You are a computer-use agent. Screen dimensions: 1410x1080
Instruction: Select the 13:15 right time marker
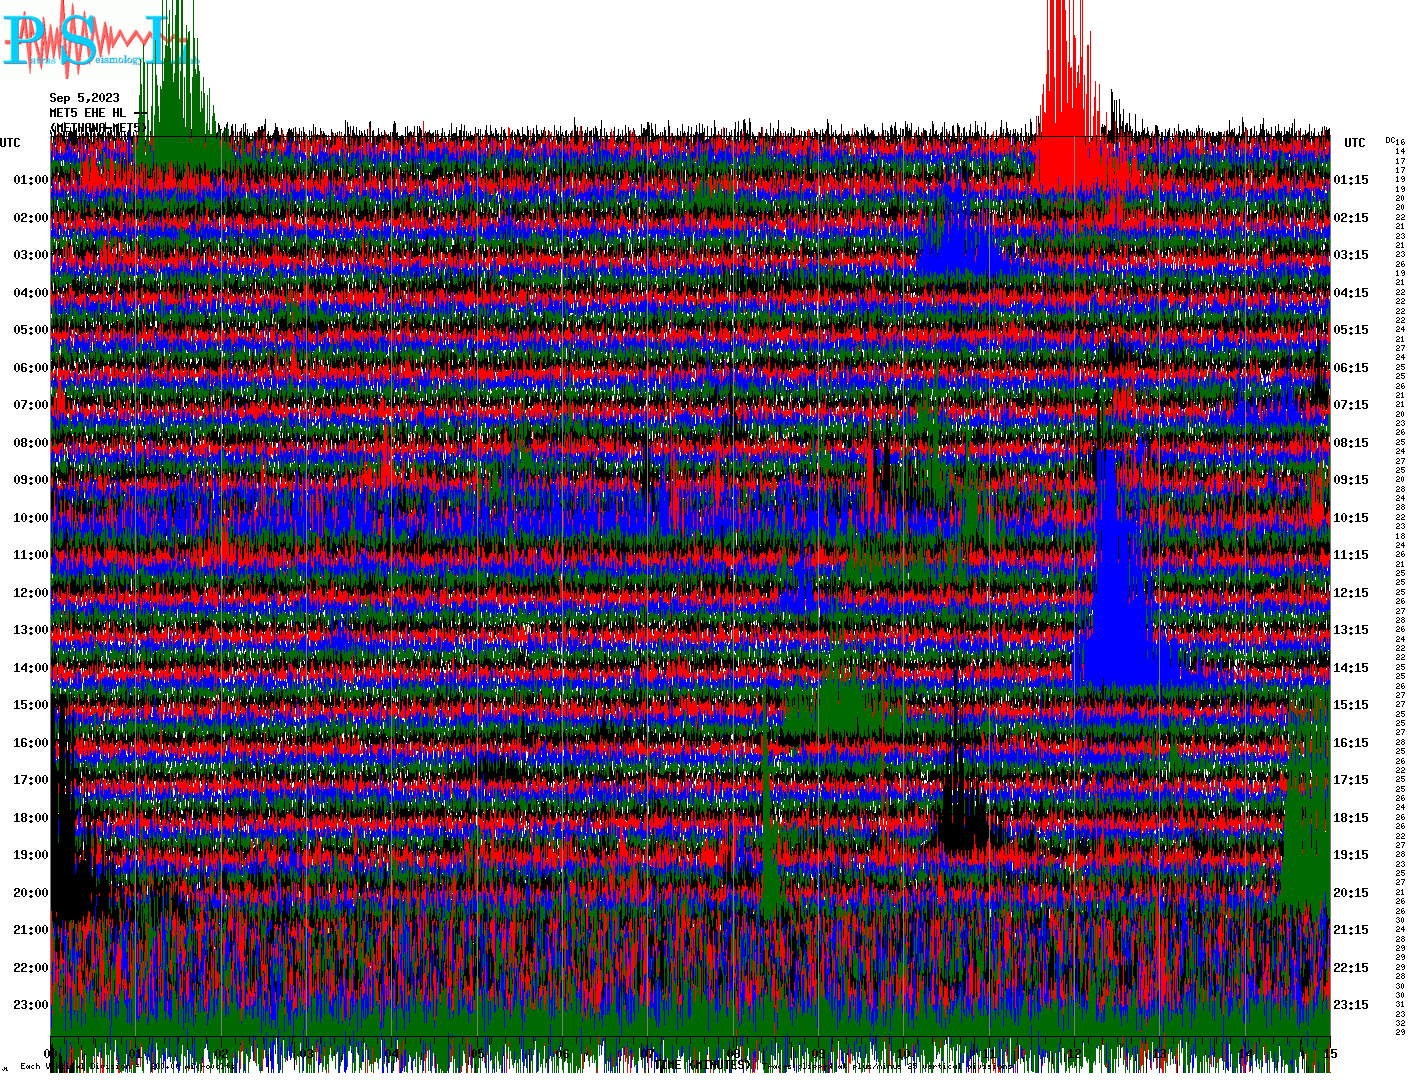point(1351,630)
